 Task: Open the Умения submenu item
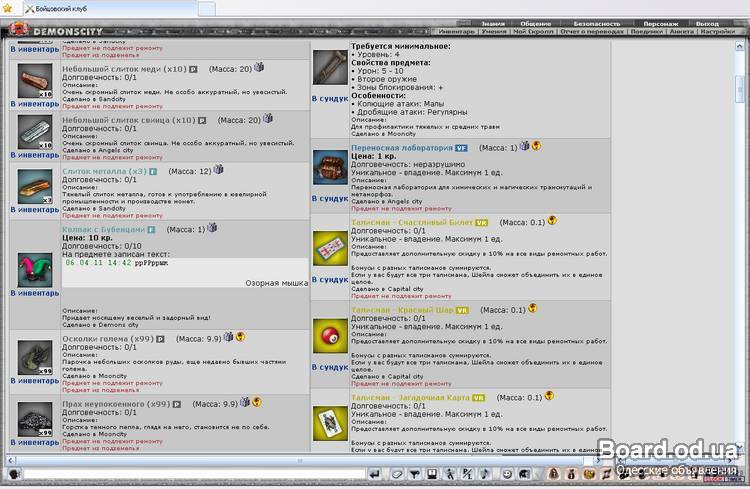coord(494,32)
